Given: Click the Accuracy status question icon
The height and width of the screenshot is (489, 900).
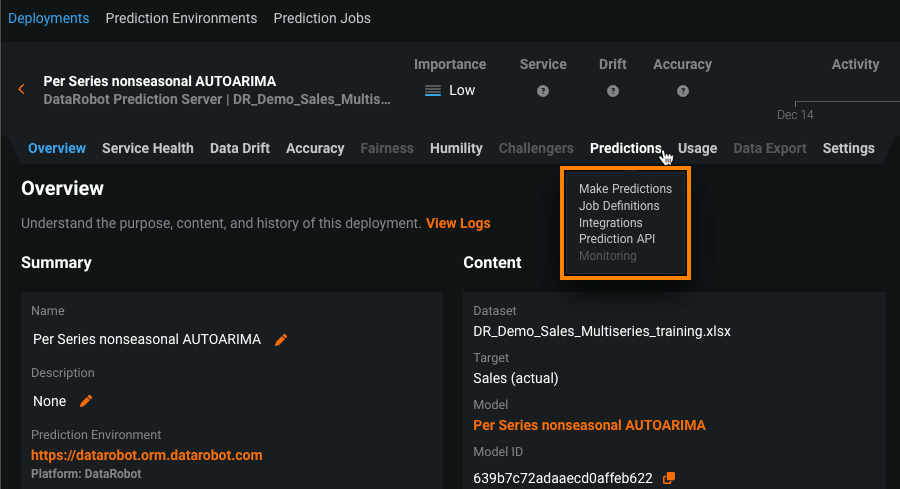Looking at the screenshot, I should [x=682, y=91].
